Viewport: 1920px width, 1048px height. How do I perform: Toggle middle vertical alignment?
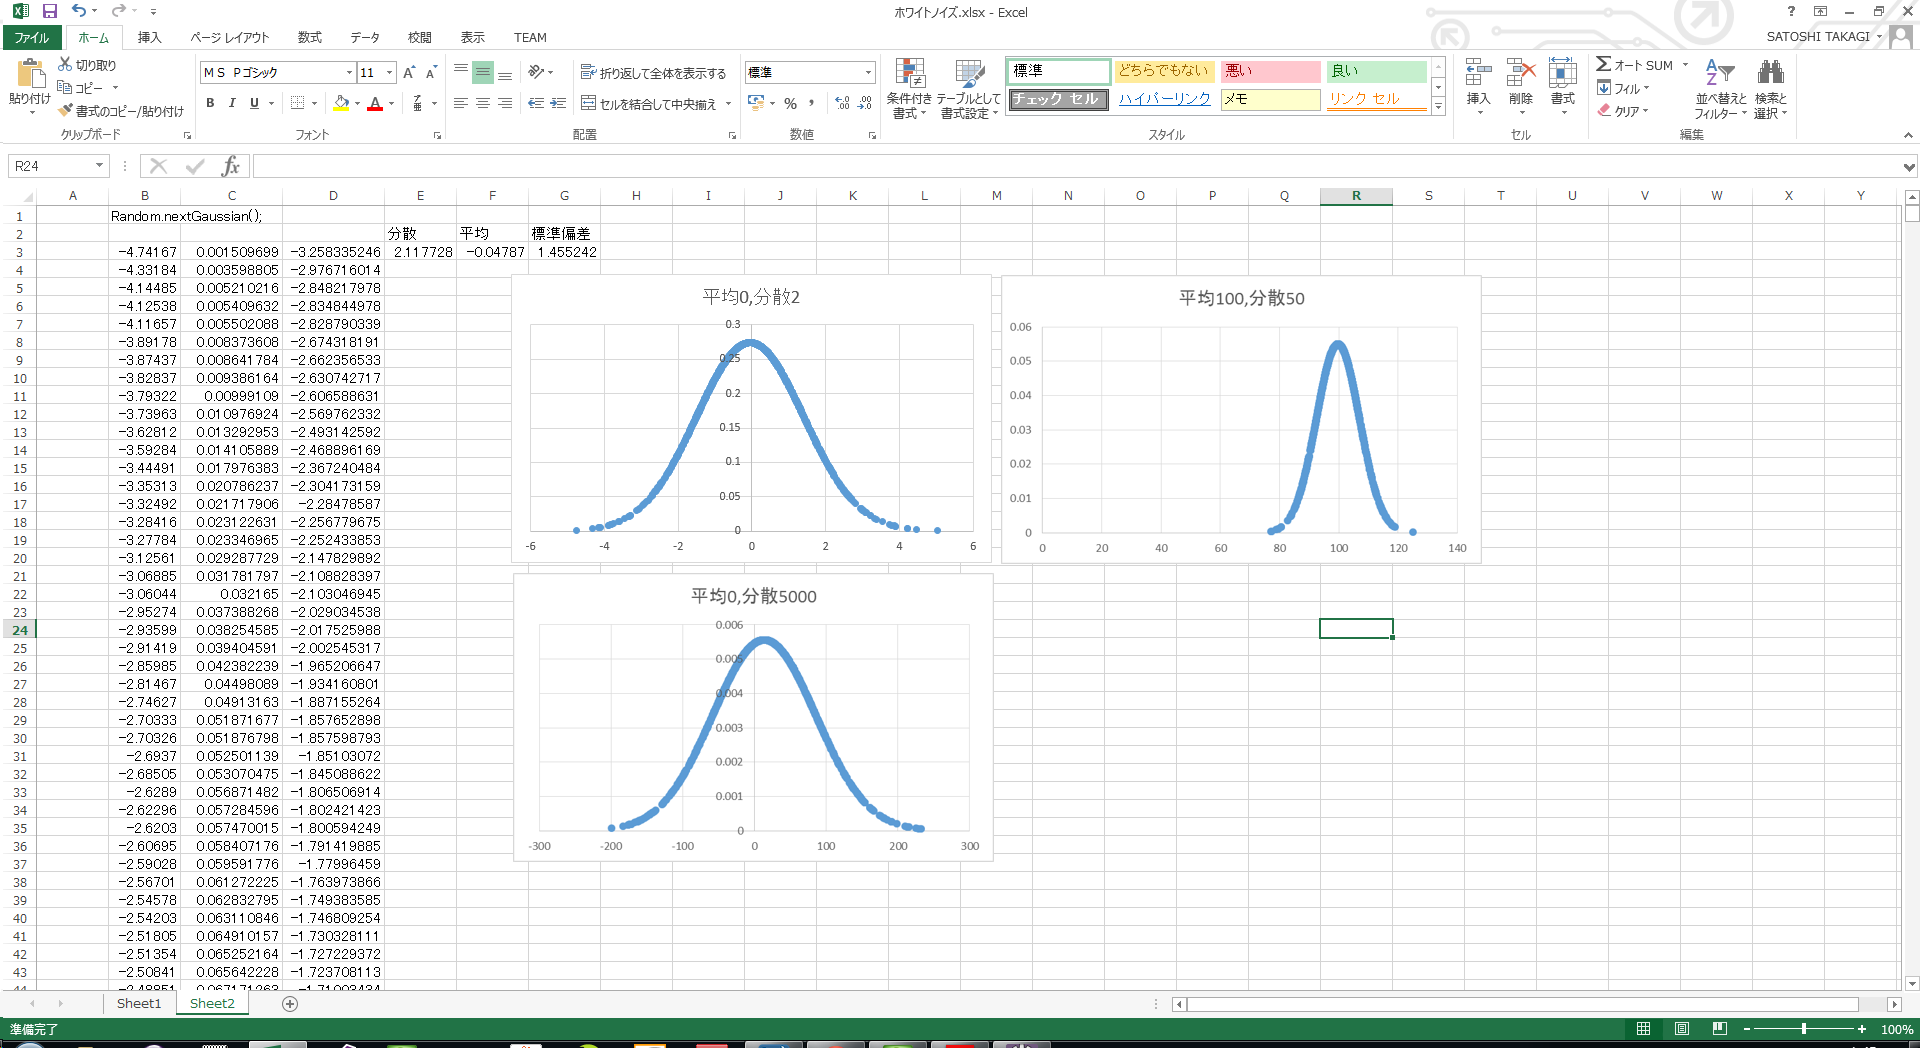483,73
